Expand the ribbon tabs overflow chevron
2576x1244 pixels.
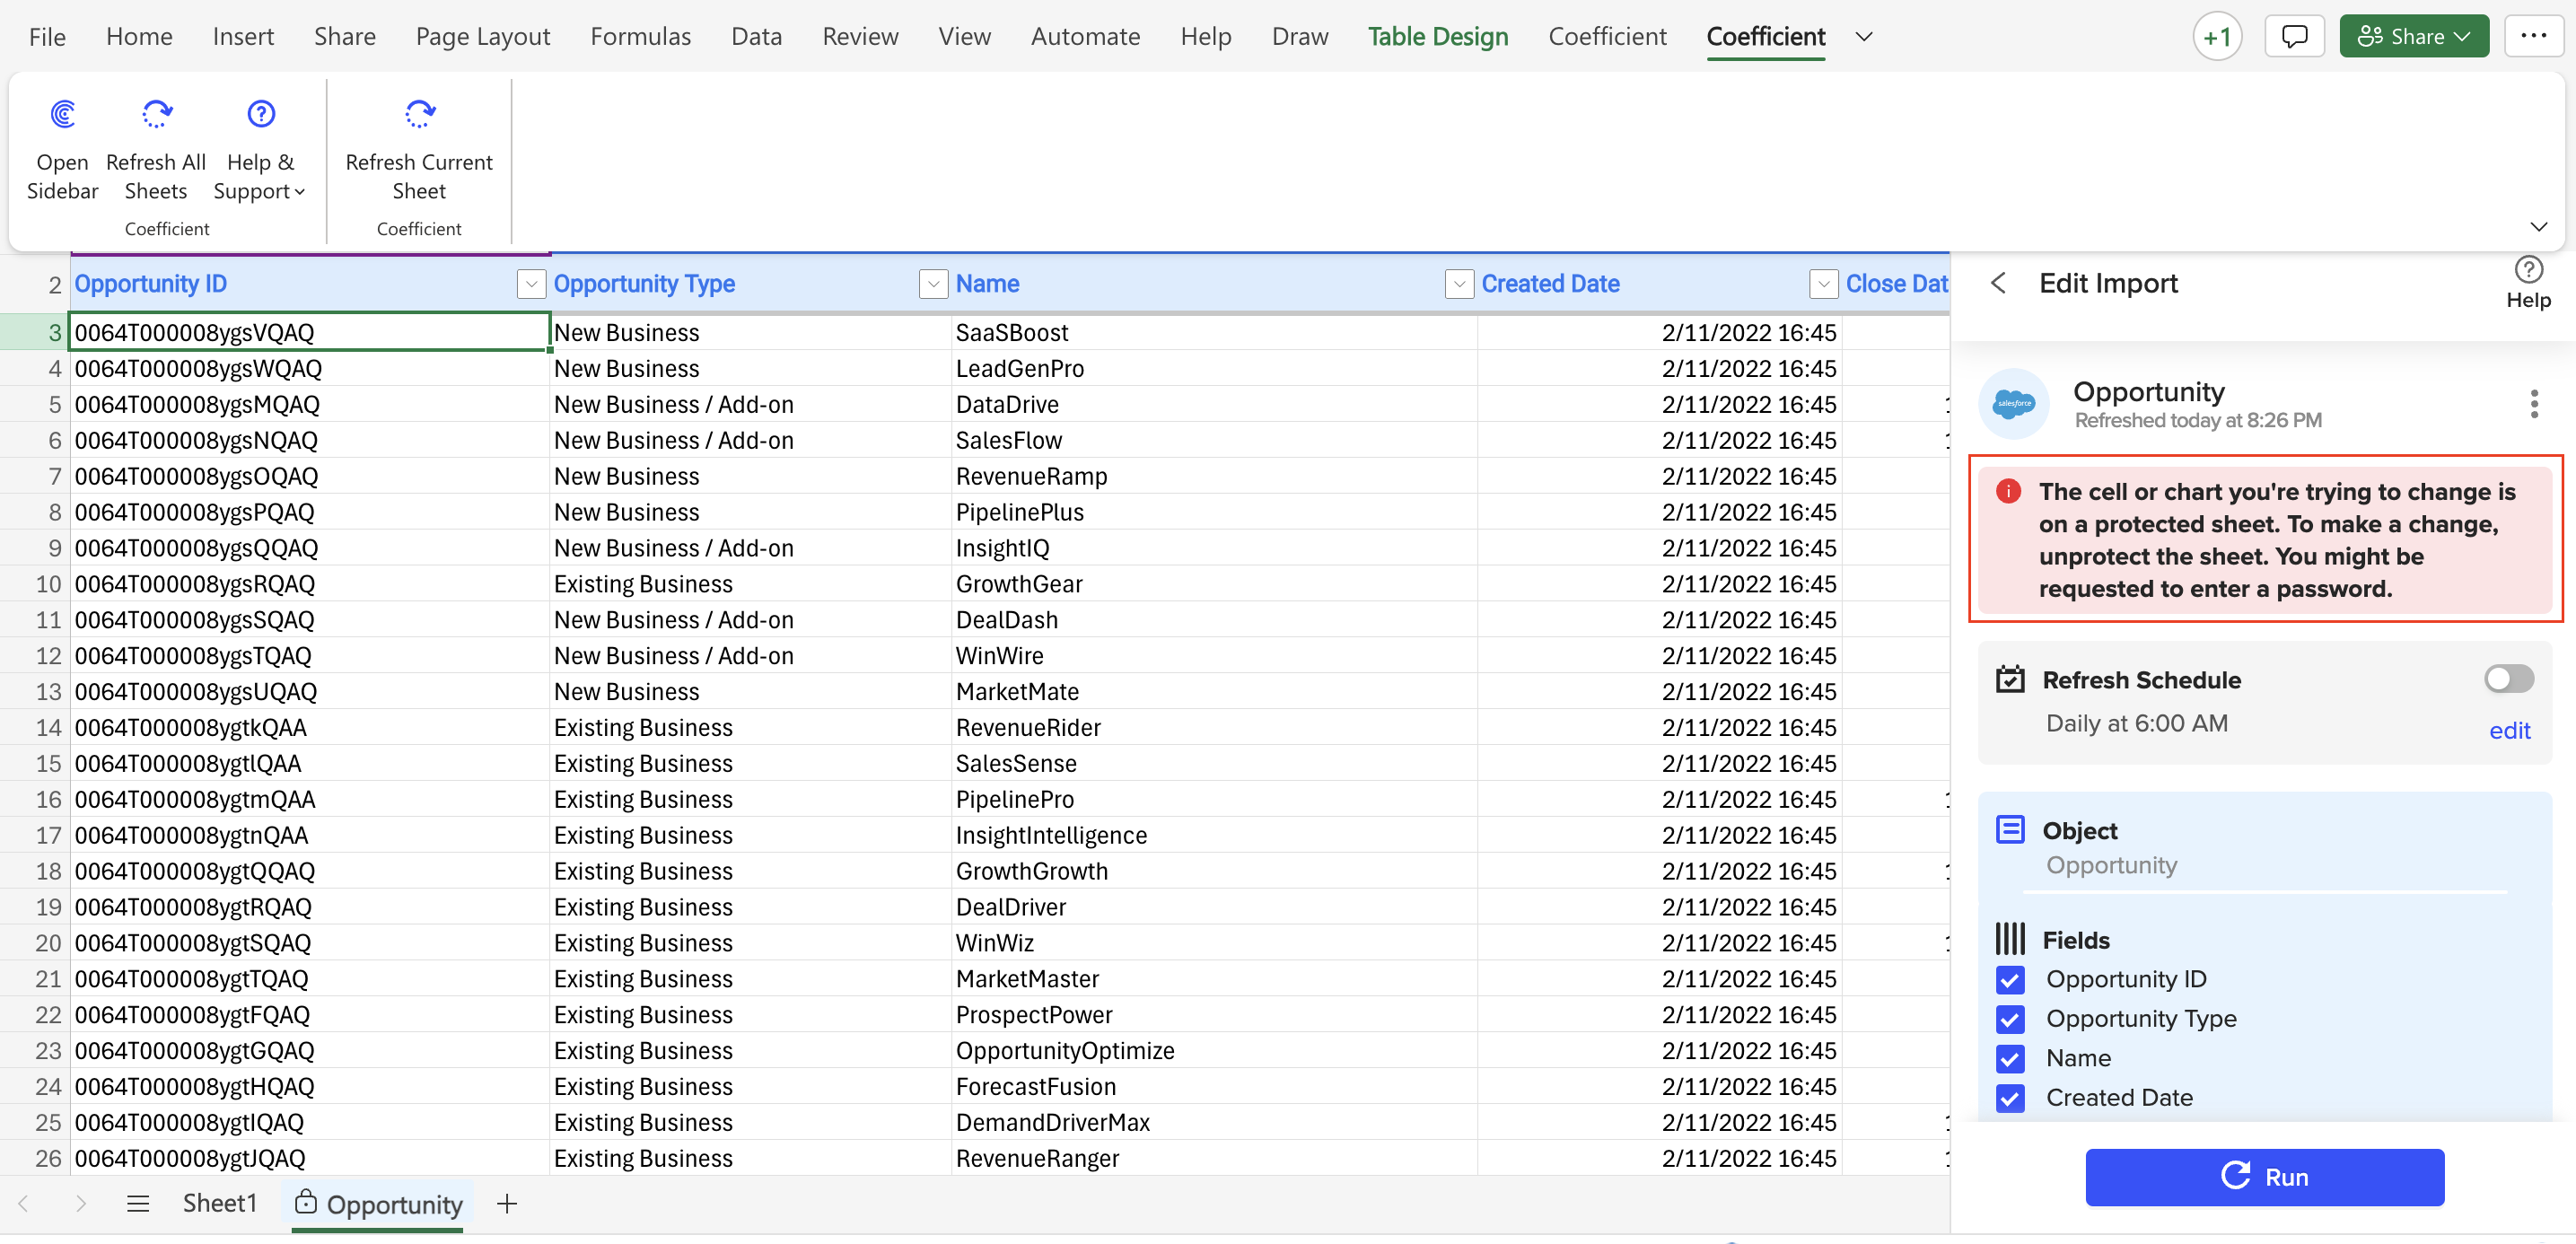(x=1864, y=37)
